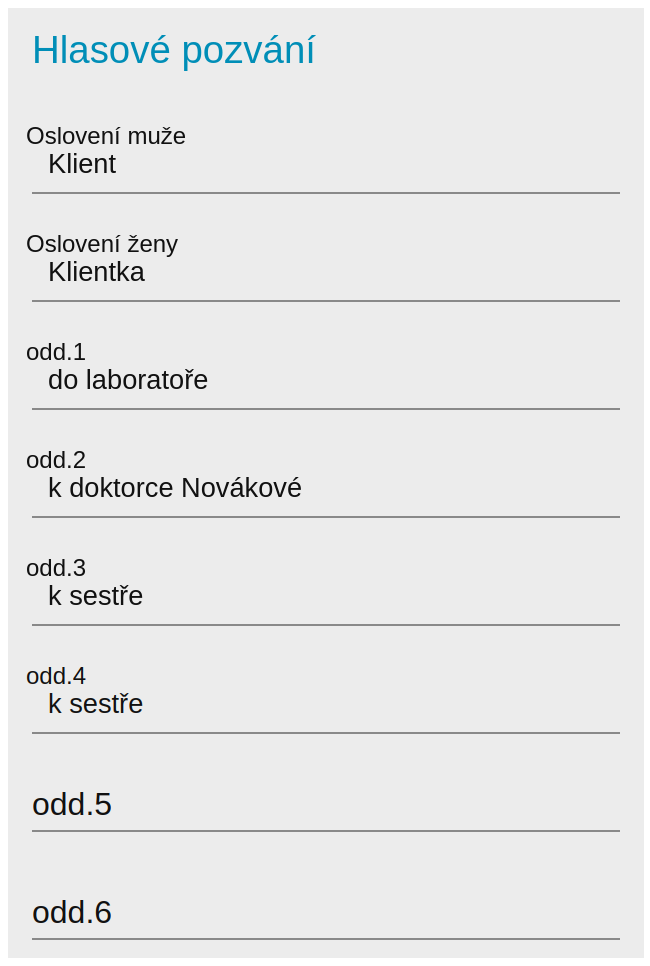Click the word 'doktorce' in odd.2
The image size is (650, 966).
121,489
